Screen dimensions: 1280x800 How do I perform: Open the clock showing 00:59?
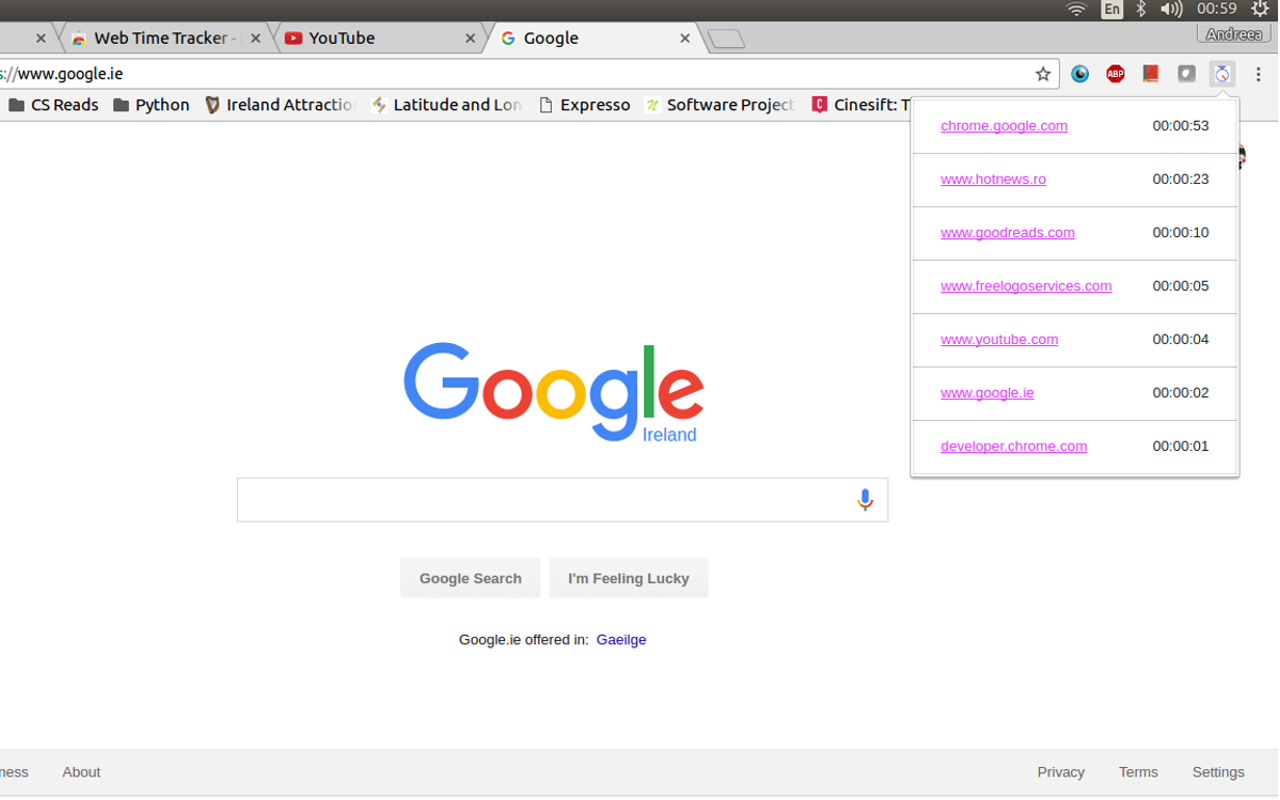pos(1217,9)
